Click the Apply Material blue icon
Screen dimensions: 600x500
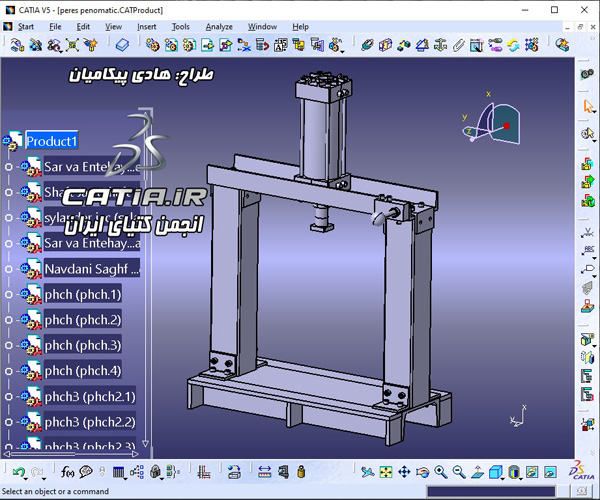122,45
